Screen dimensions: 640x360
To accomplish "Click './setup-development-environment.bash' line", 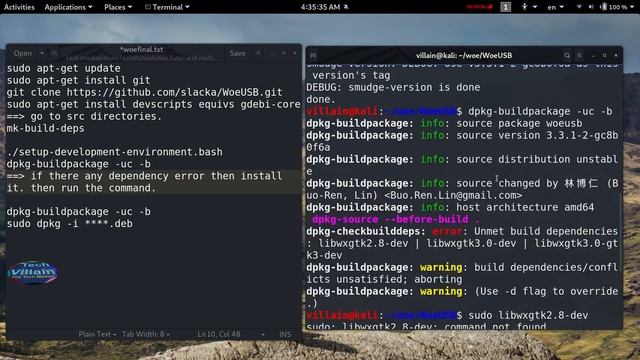I will tap(115, 152).
